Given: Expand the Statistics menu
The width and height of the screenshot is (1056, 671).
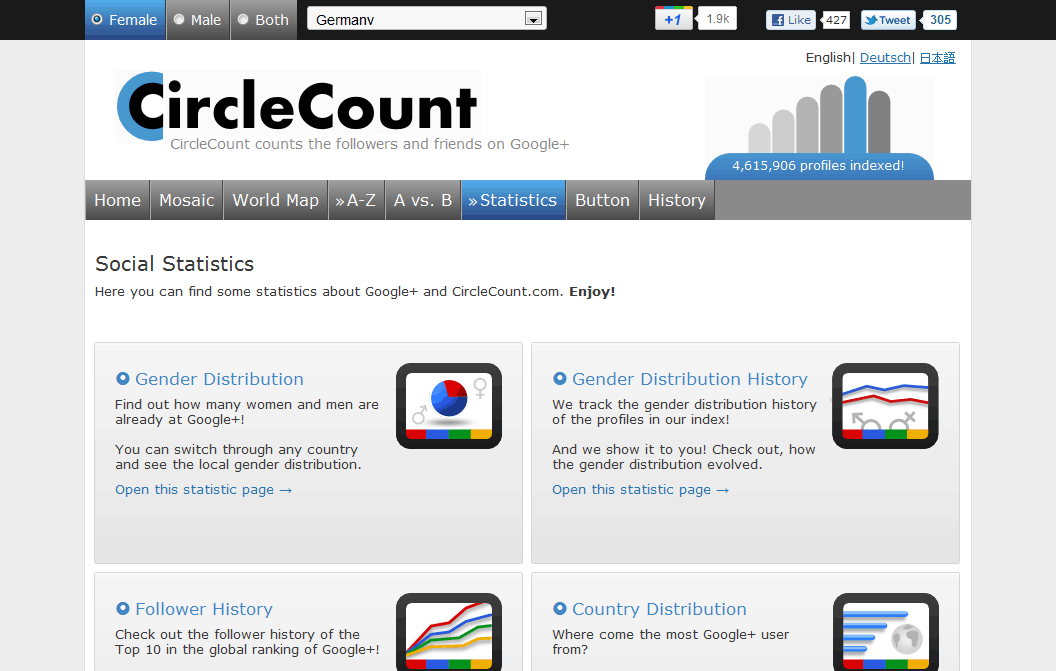Looking at the screenshot, I should [x=513, y=200].
